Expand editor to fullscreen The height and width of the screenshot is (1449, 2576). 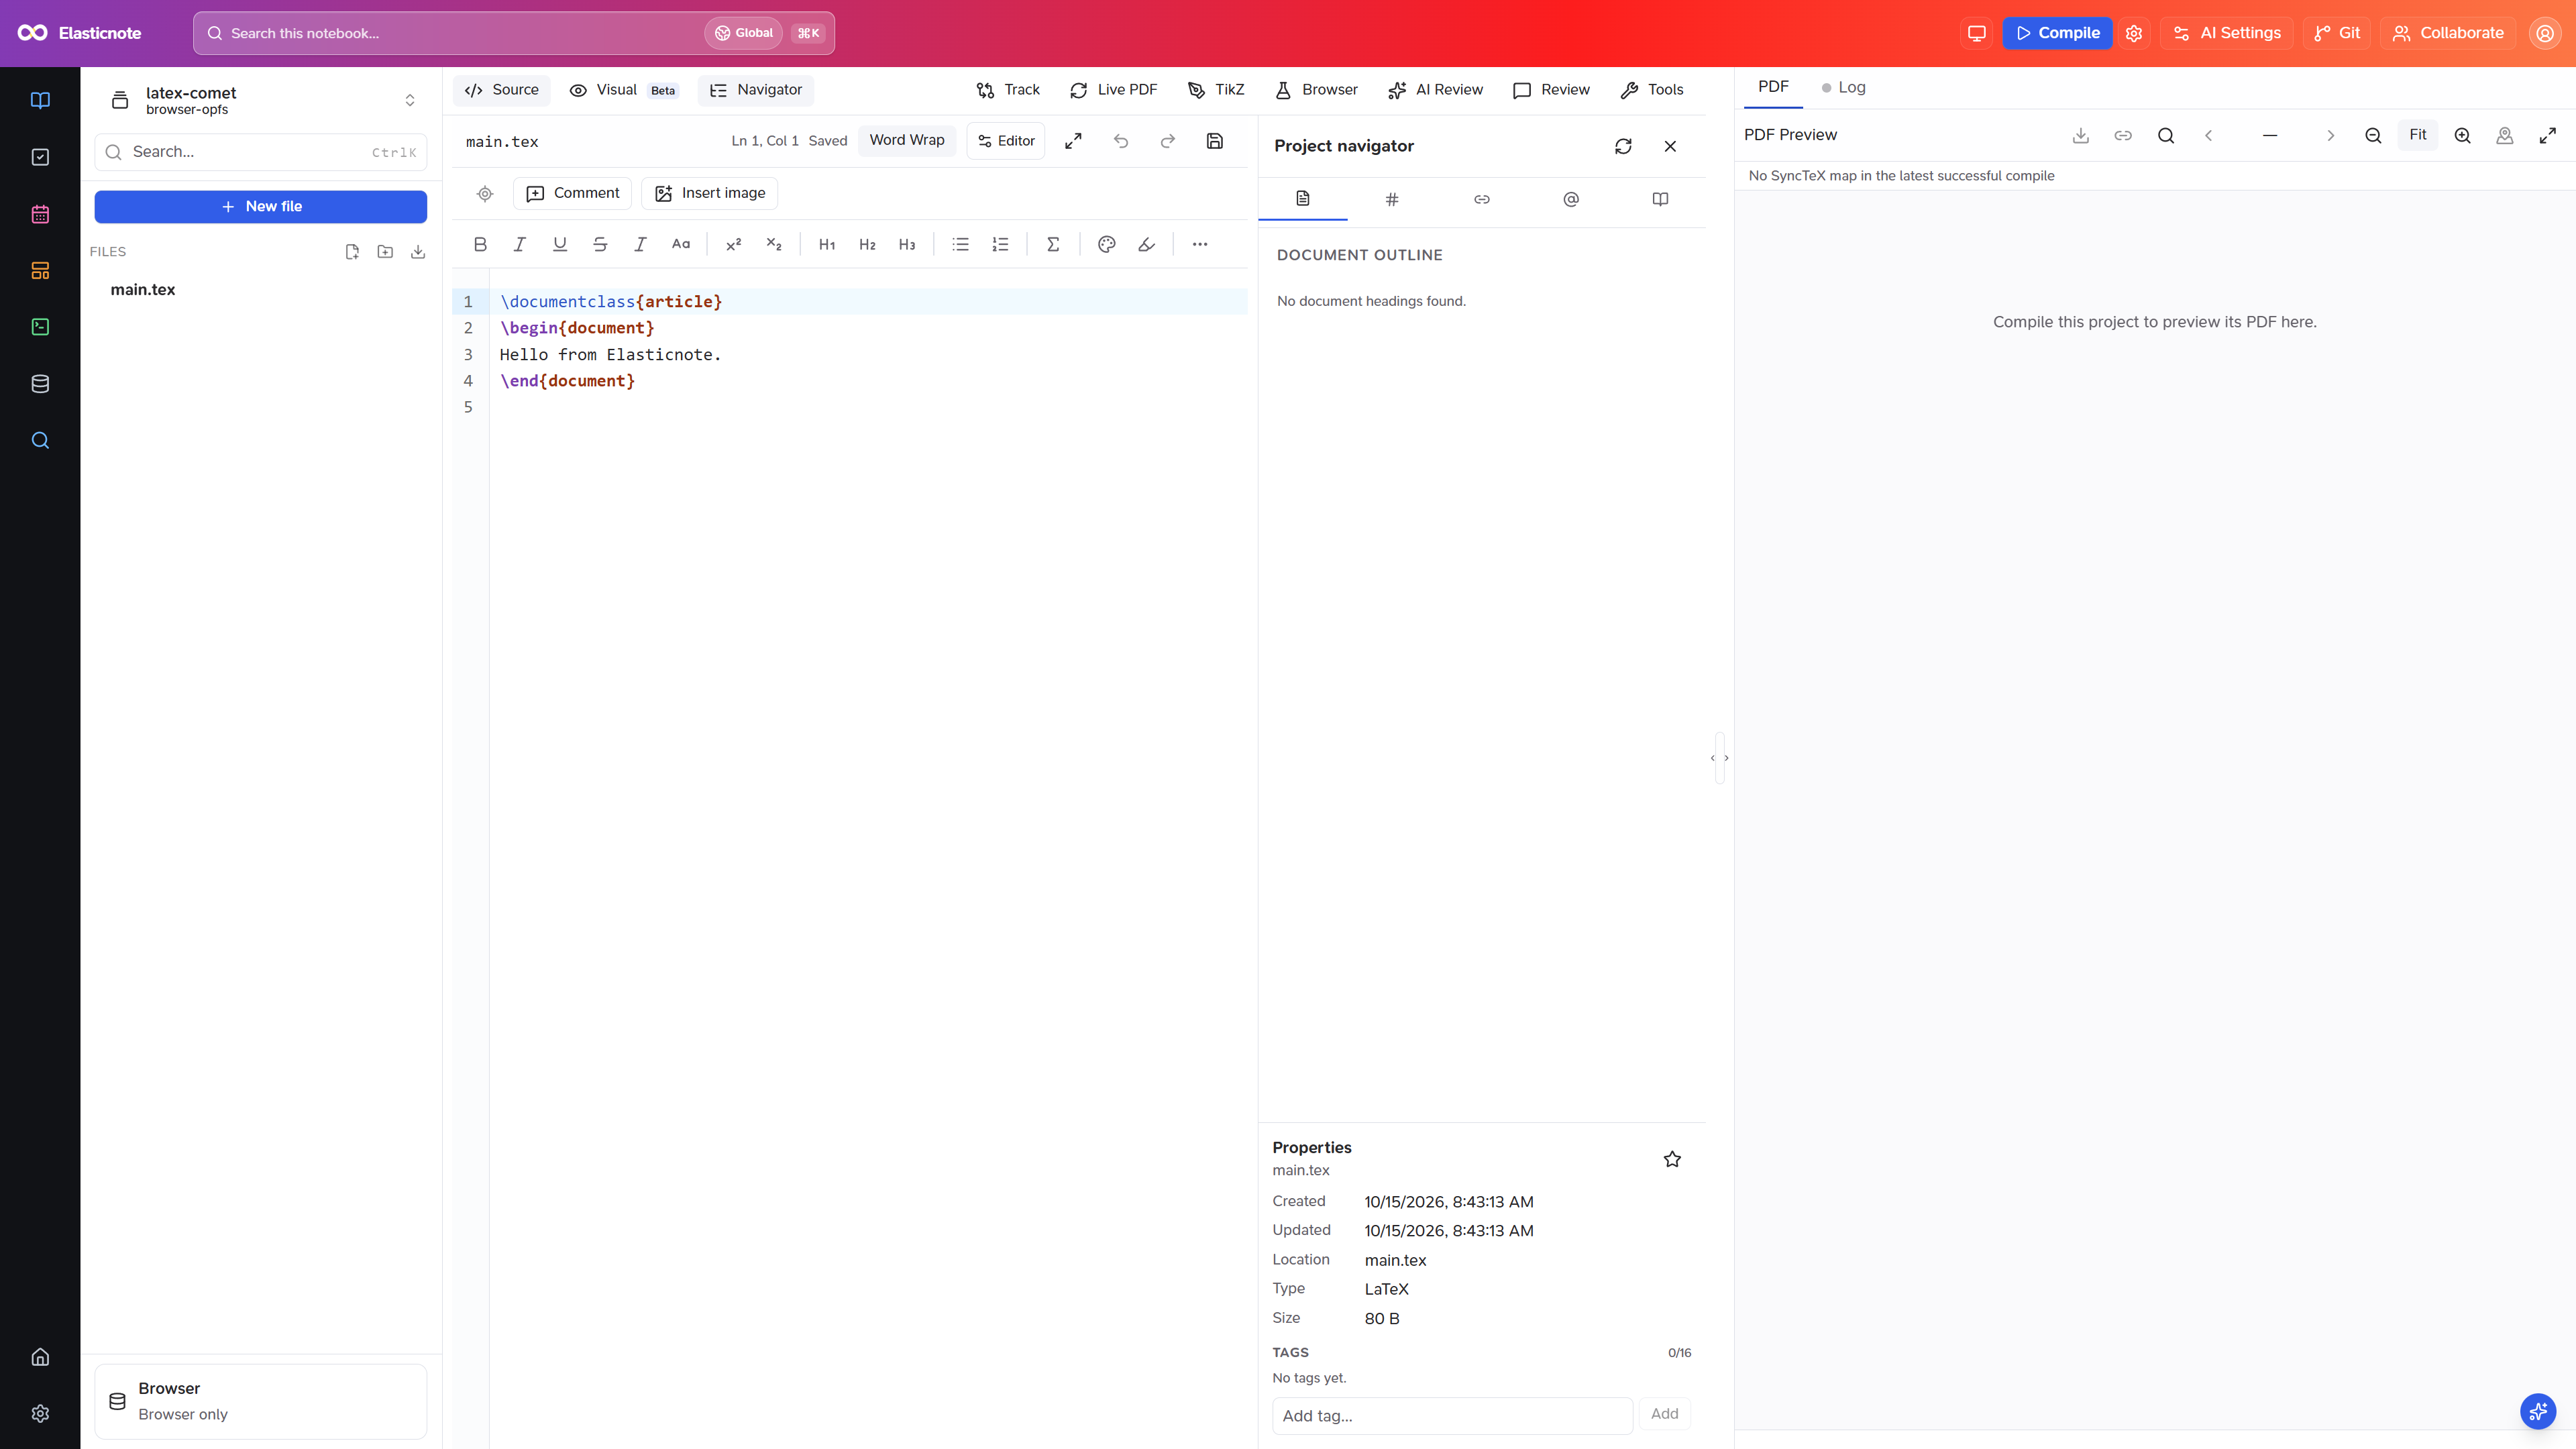(1073, 141)
